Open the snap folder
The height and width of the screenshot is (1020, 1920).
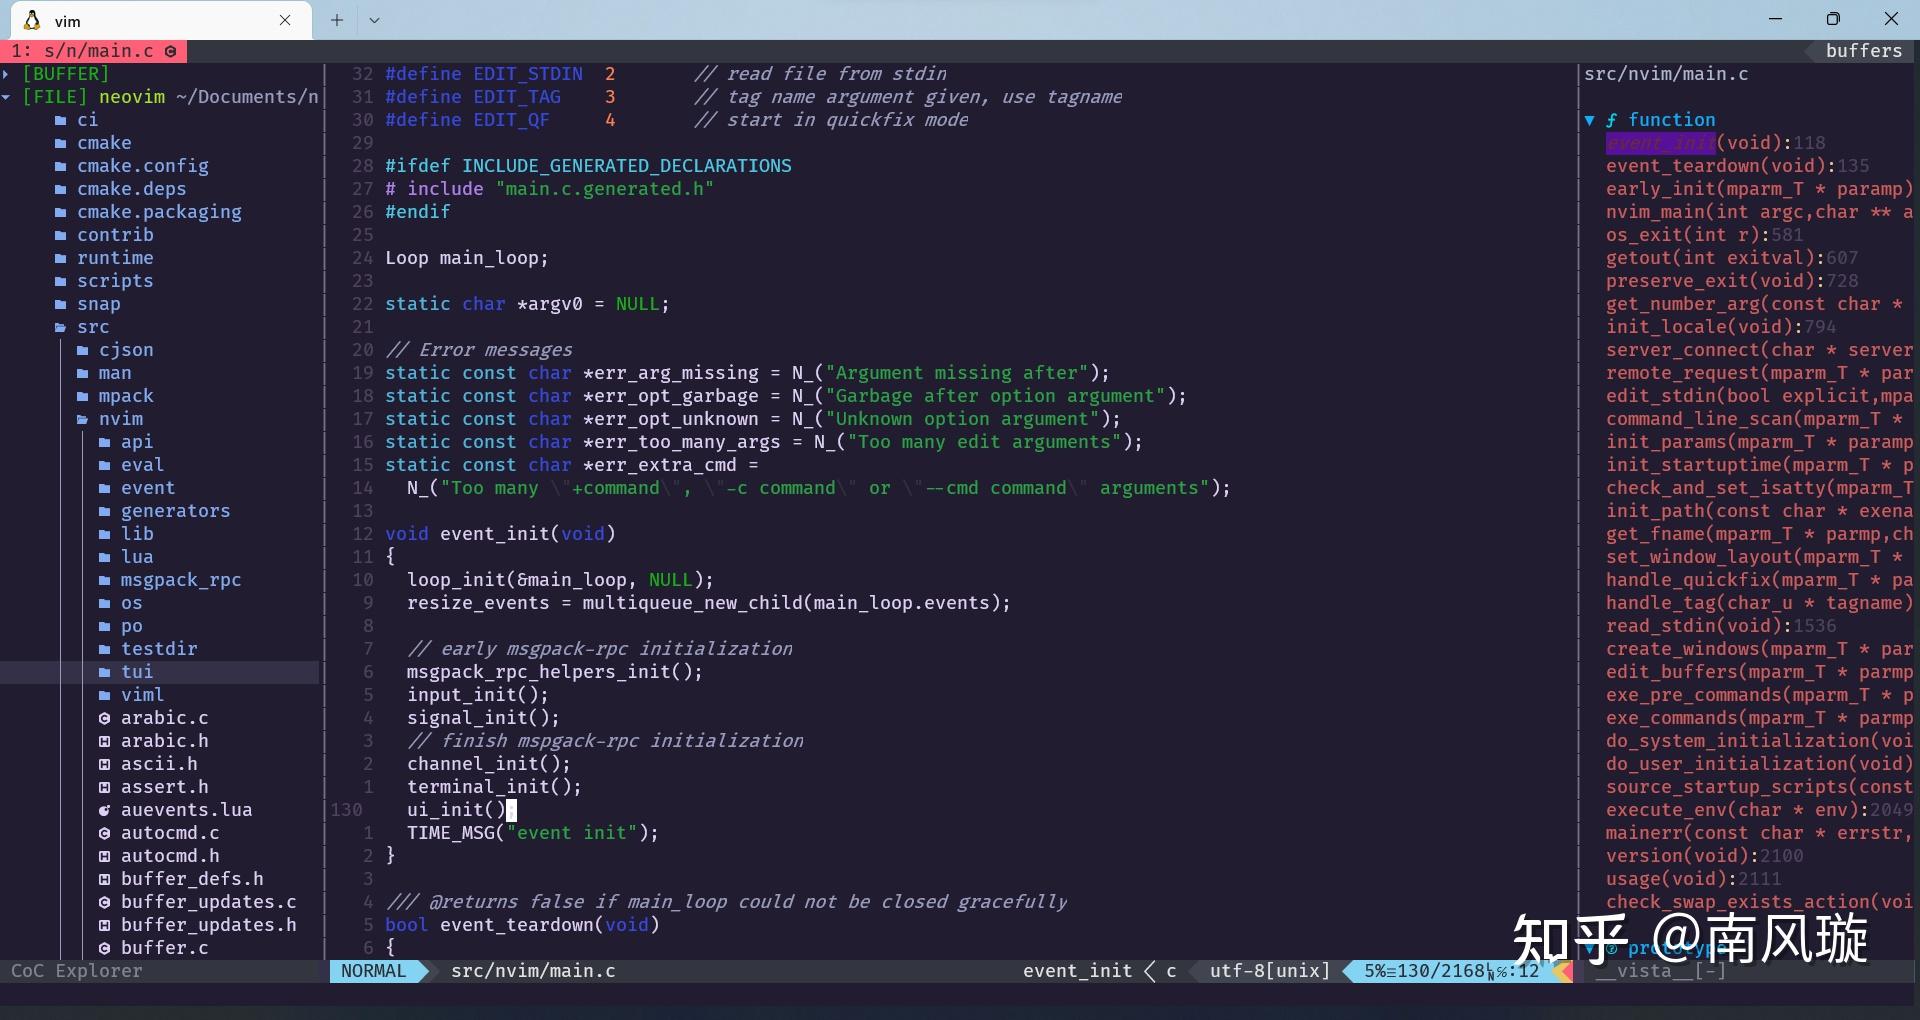(99, 304)
